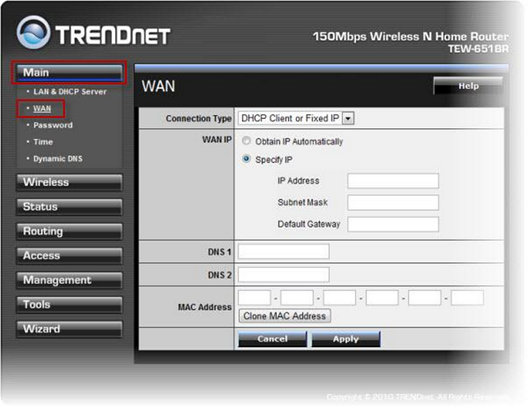
Task: Click the Clone MAC Address button
Action: 285,316
